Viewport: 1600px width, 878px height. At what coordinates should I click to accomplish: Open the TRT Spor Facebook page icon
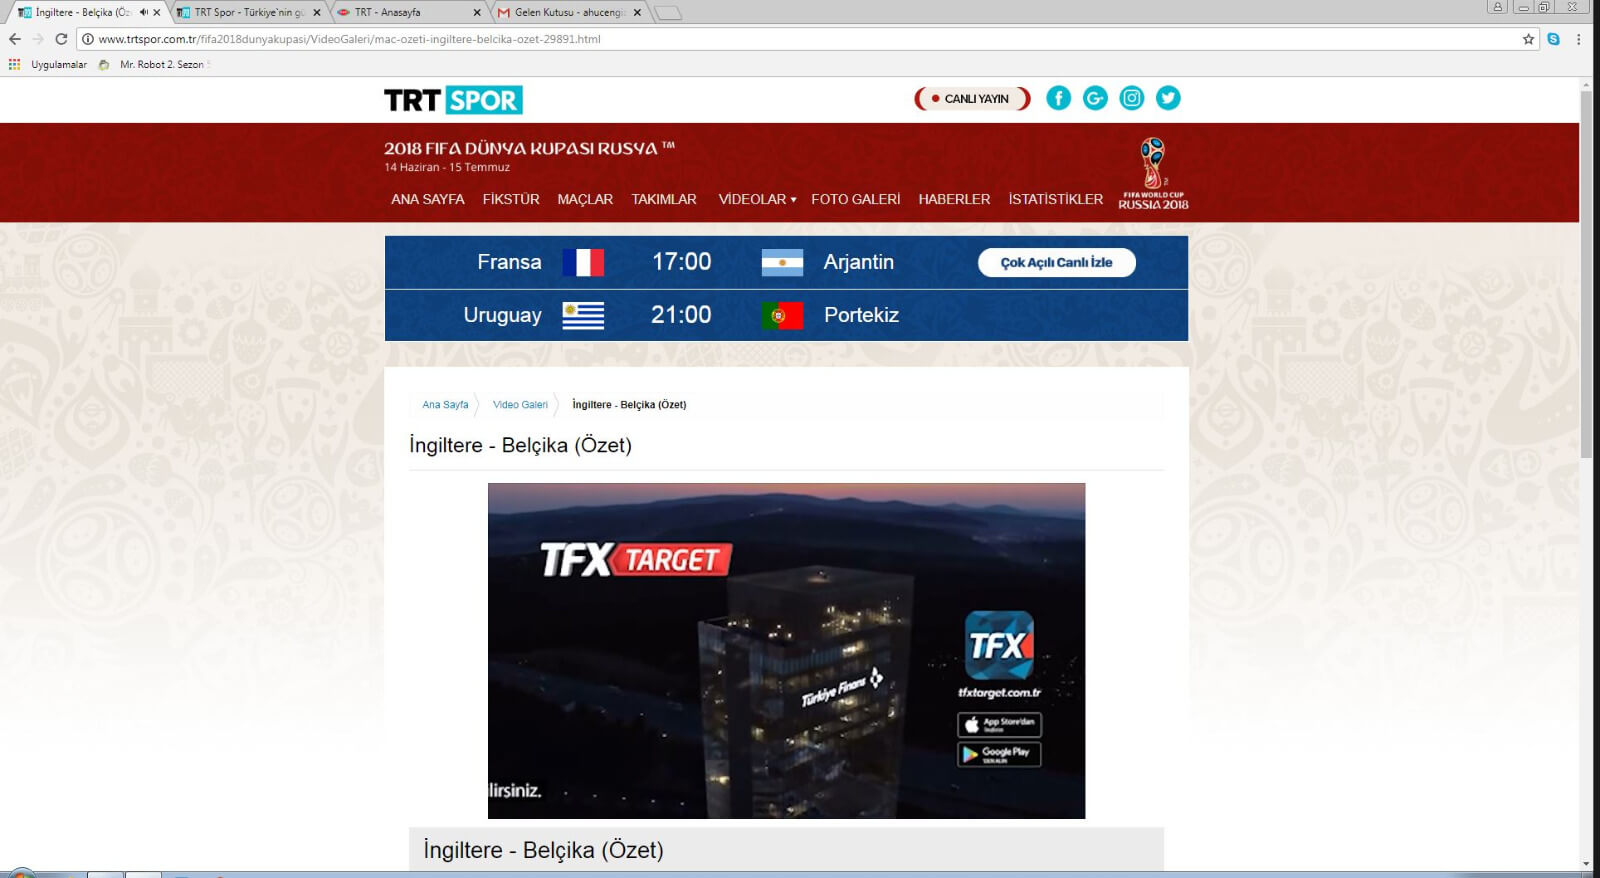pos(1058,98)
